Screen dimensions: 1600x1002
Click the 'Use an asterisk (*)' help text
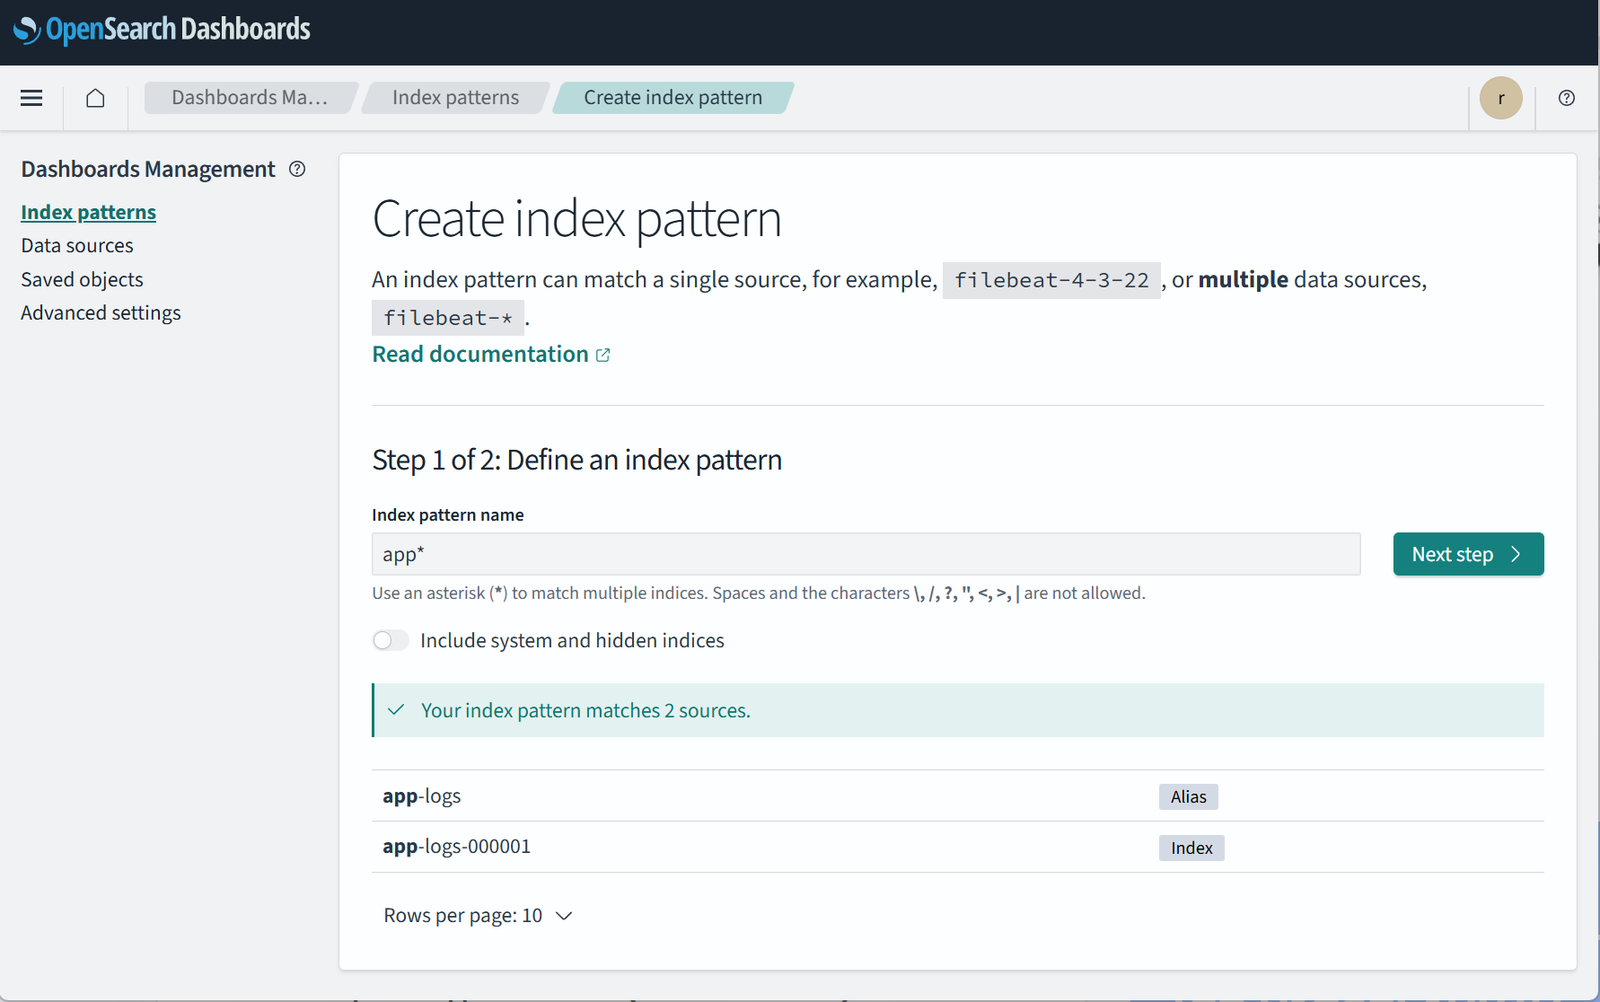pyautogui.click(x=759, y=593)
